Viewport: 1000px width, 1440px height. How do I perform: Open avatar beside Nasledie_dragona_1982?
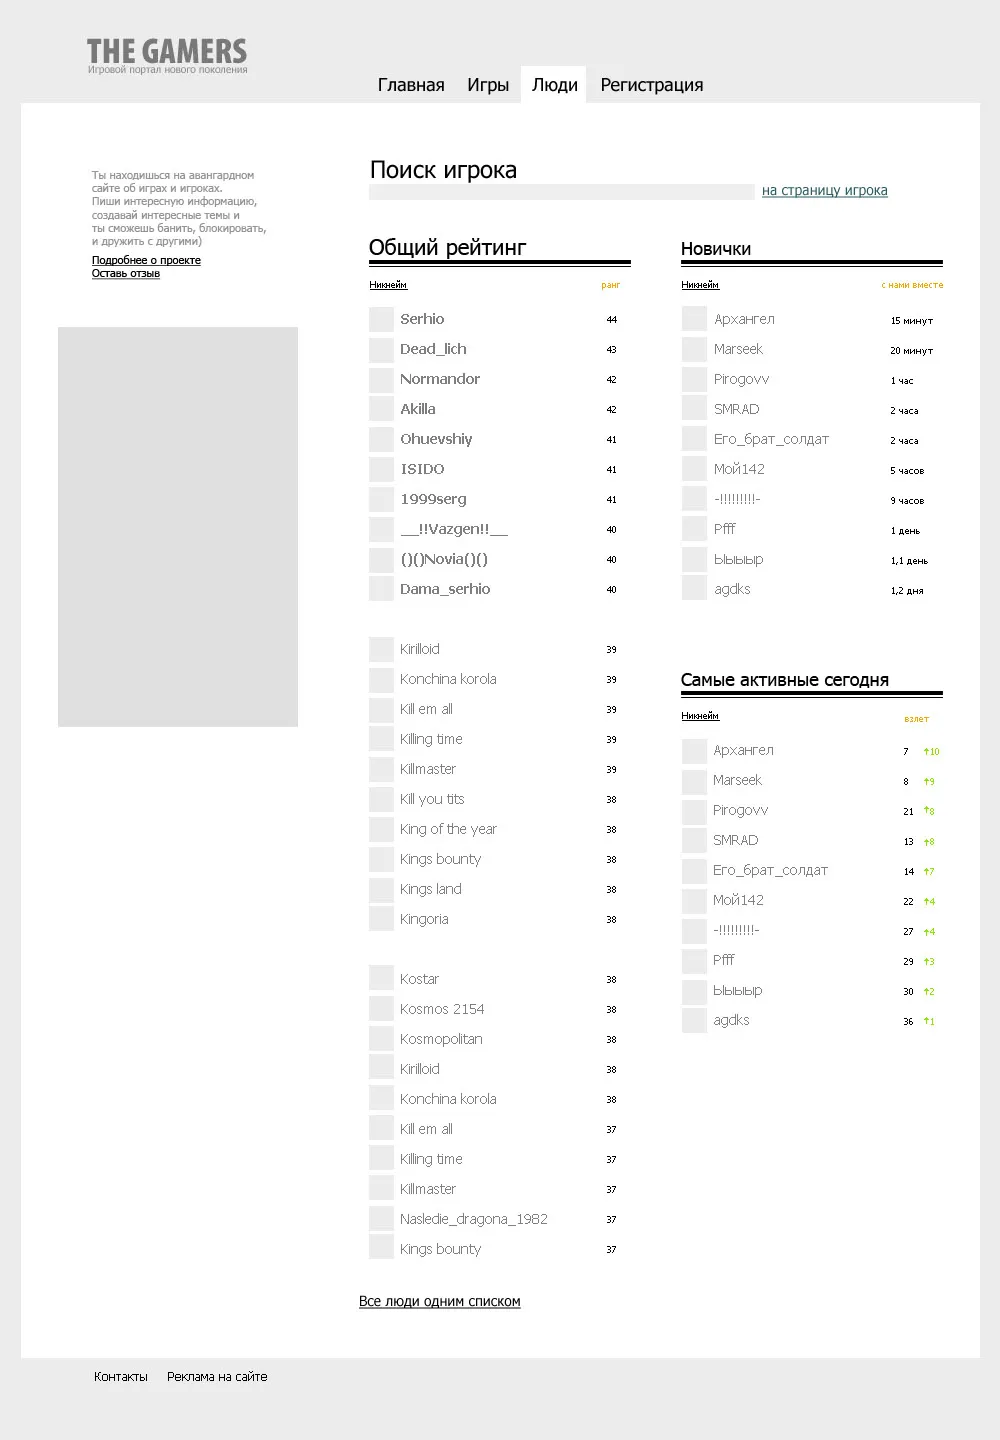coord(381,1218)
